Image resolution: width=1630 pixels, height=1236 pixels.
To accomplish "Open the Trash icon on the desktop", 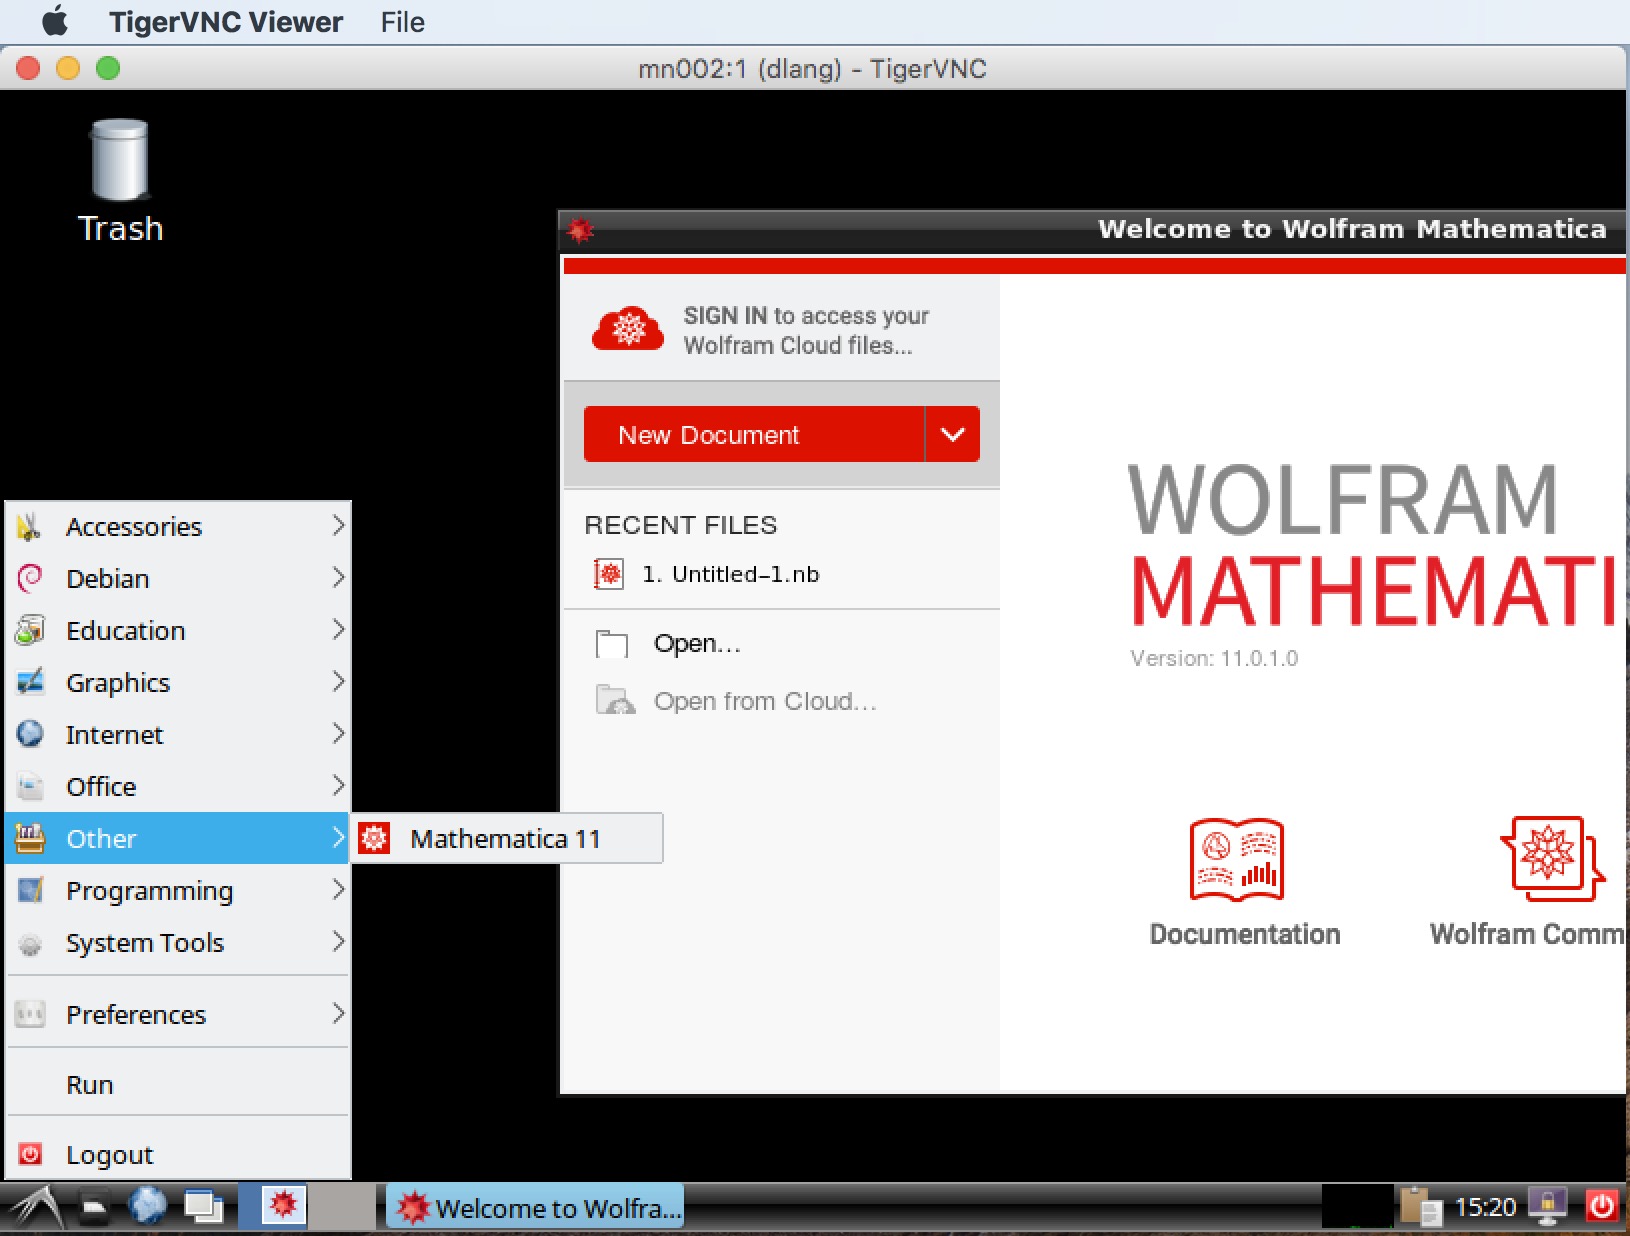I will 120,160.
